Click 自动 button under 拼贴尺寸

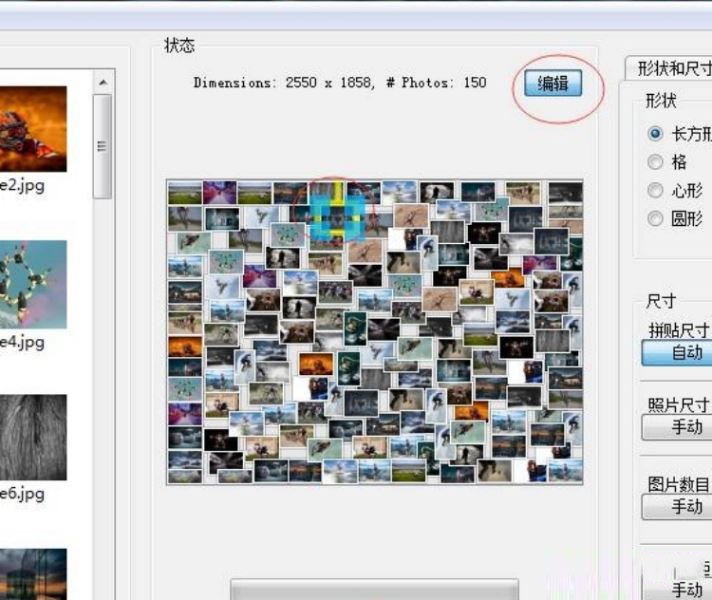[677, 352]
